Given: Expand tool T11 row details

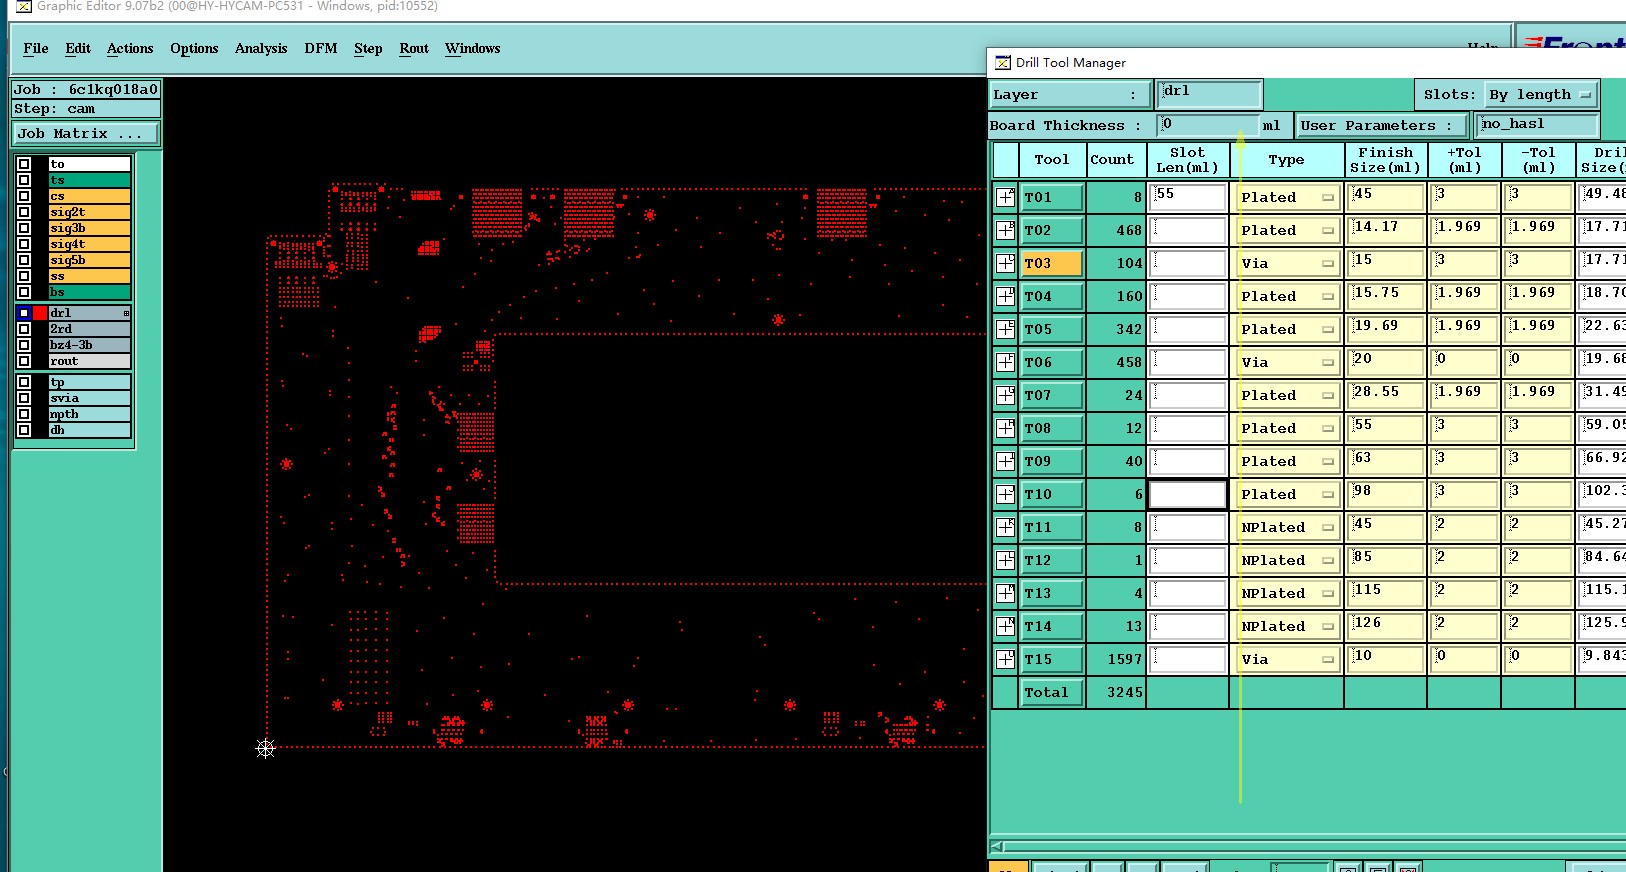Looking at the screenshot, I should pyautogui.click(x=1005, y=527).
